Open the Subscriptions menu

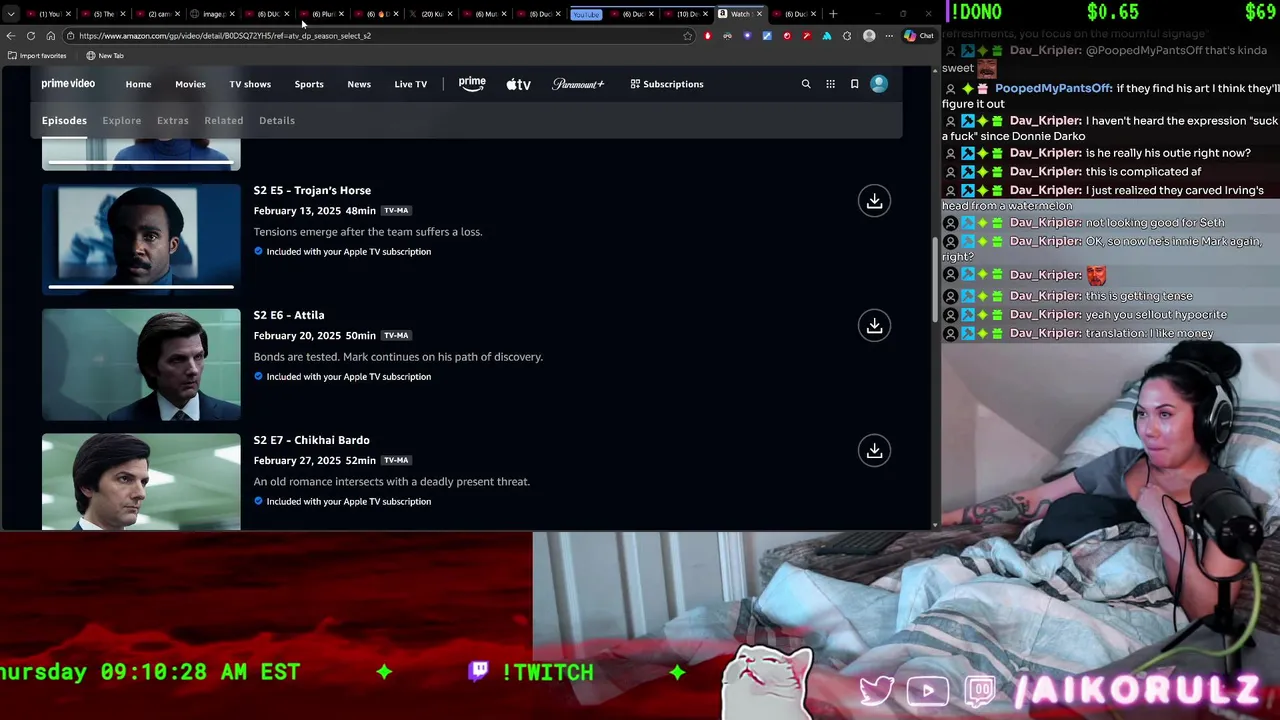tap(667, 84)
